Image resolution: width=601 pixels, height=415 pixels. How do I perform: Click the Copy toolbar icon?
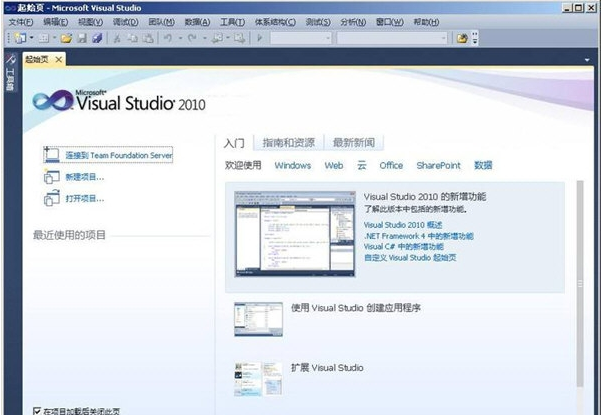click(x=132, y=38)
